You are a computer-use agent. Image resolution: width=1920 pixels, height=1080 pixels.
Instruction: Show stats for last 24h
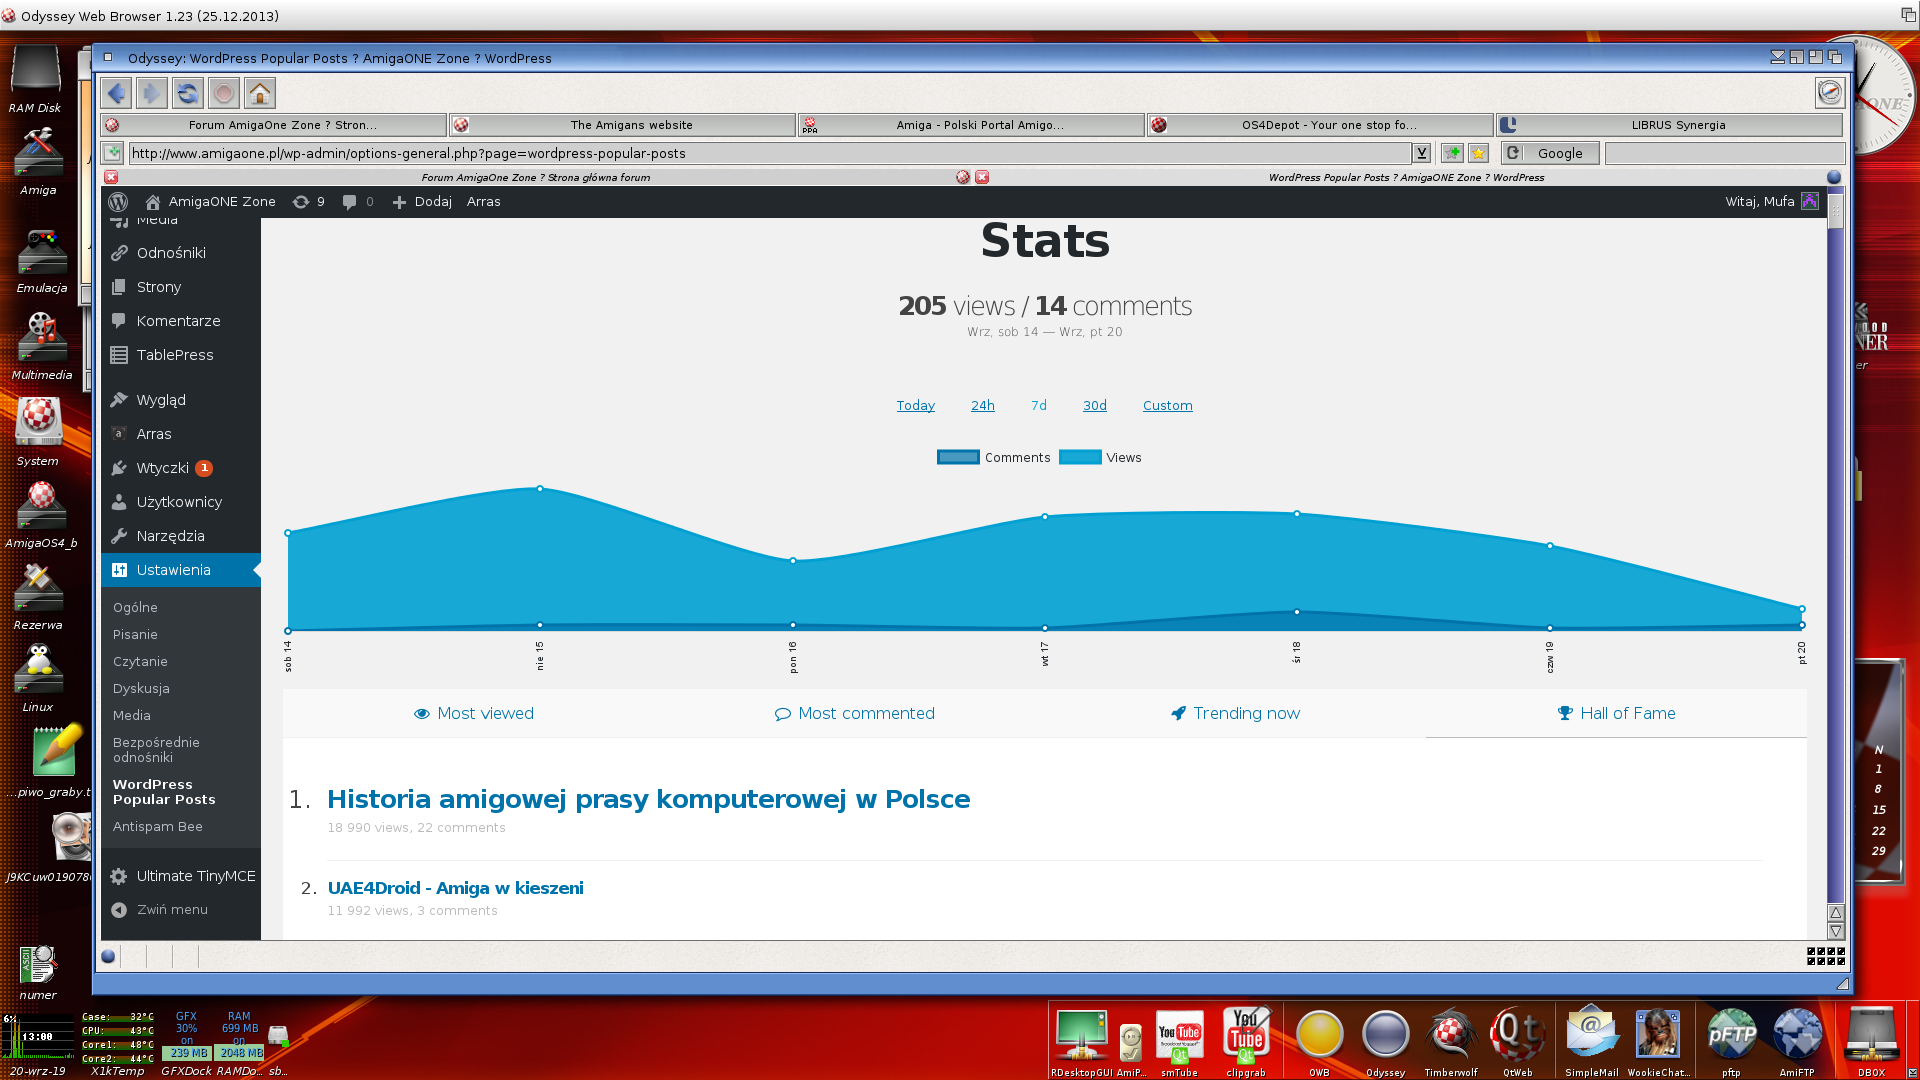coord(983,406)
